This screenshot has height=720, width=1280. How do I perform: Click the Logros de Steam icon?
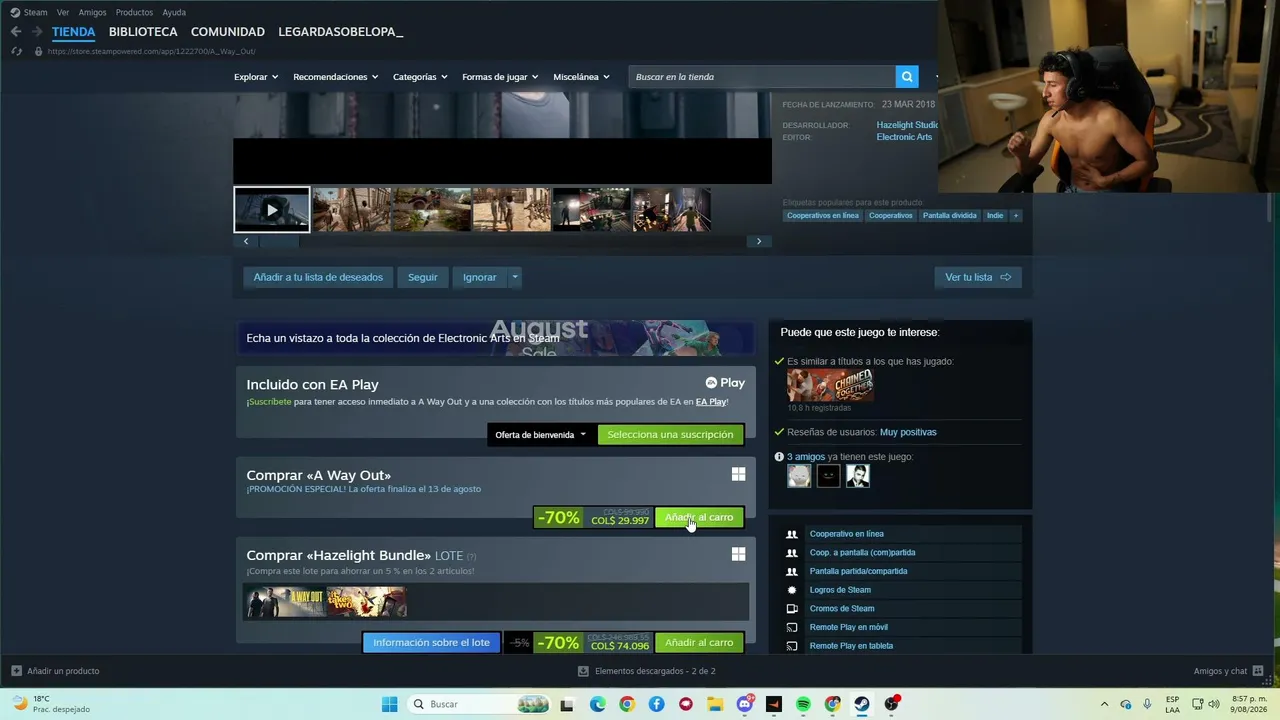pos(792,590)
